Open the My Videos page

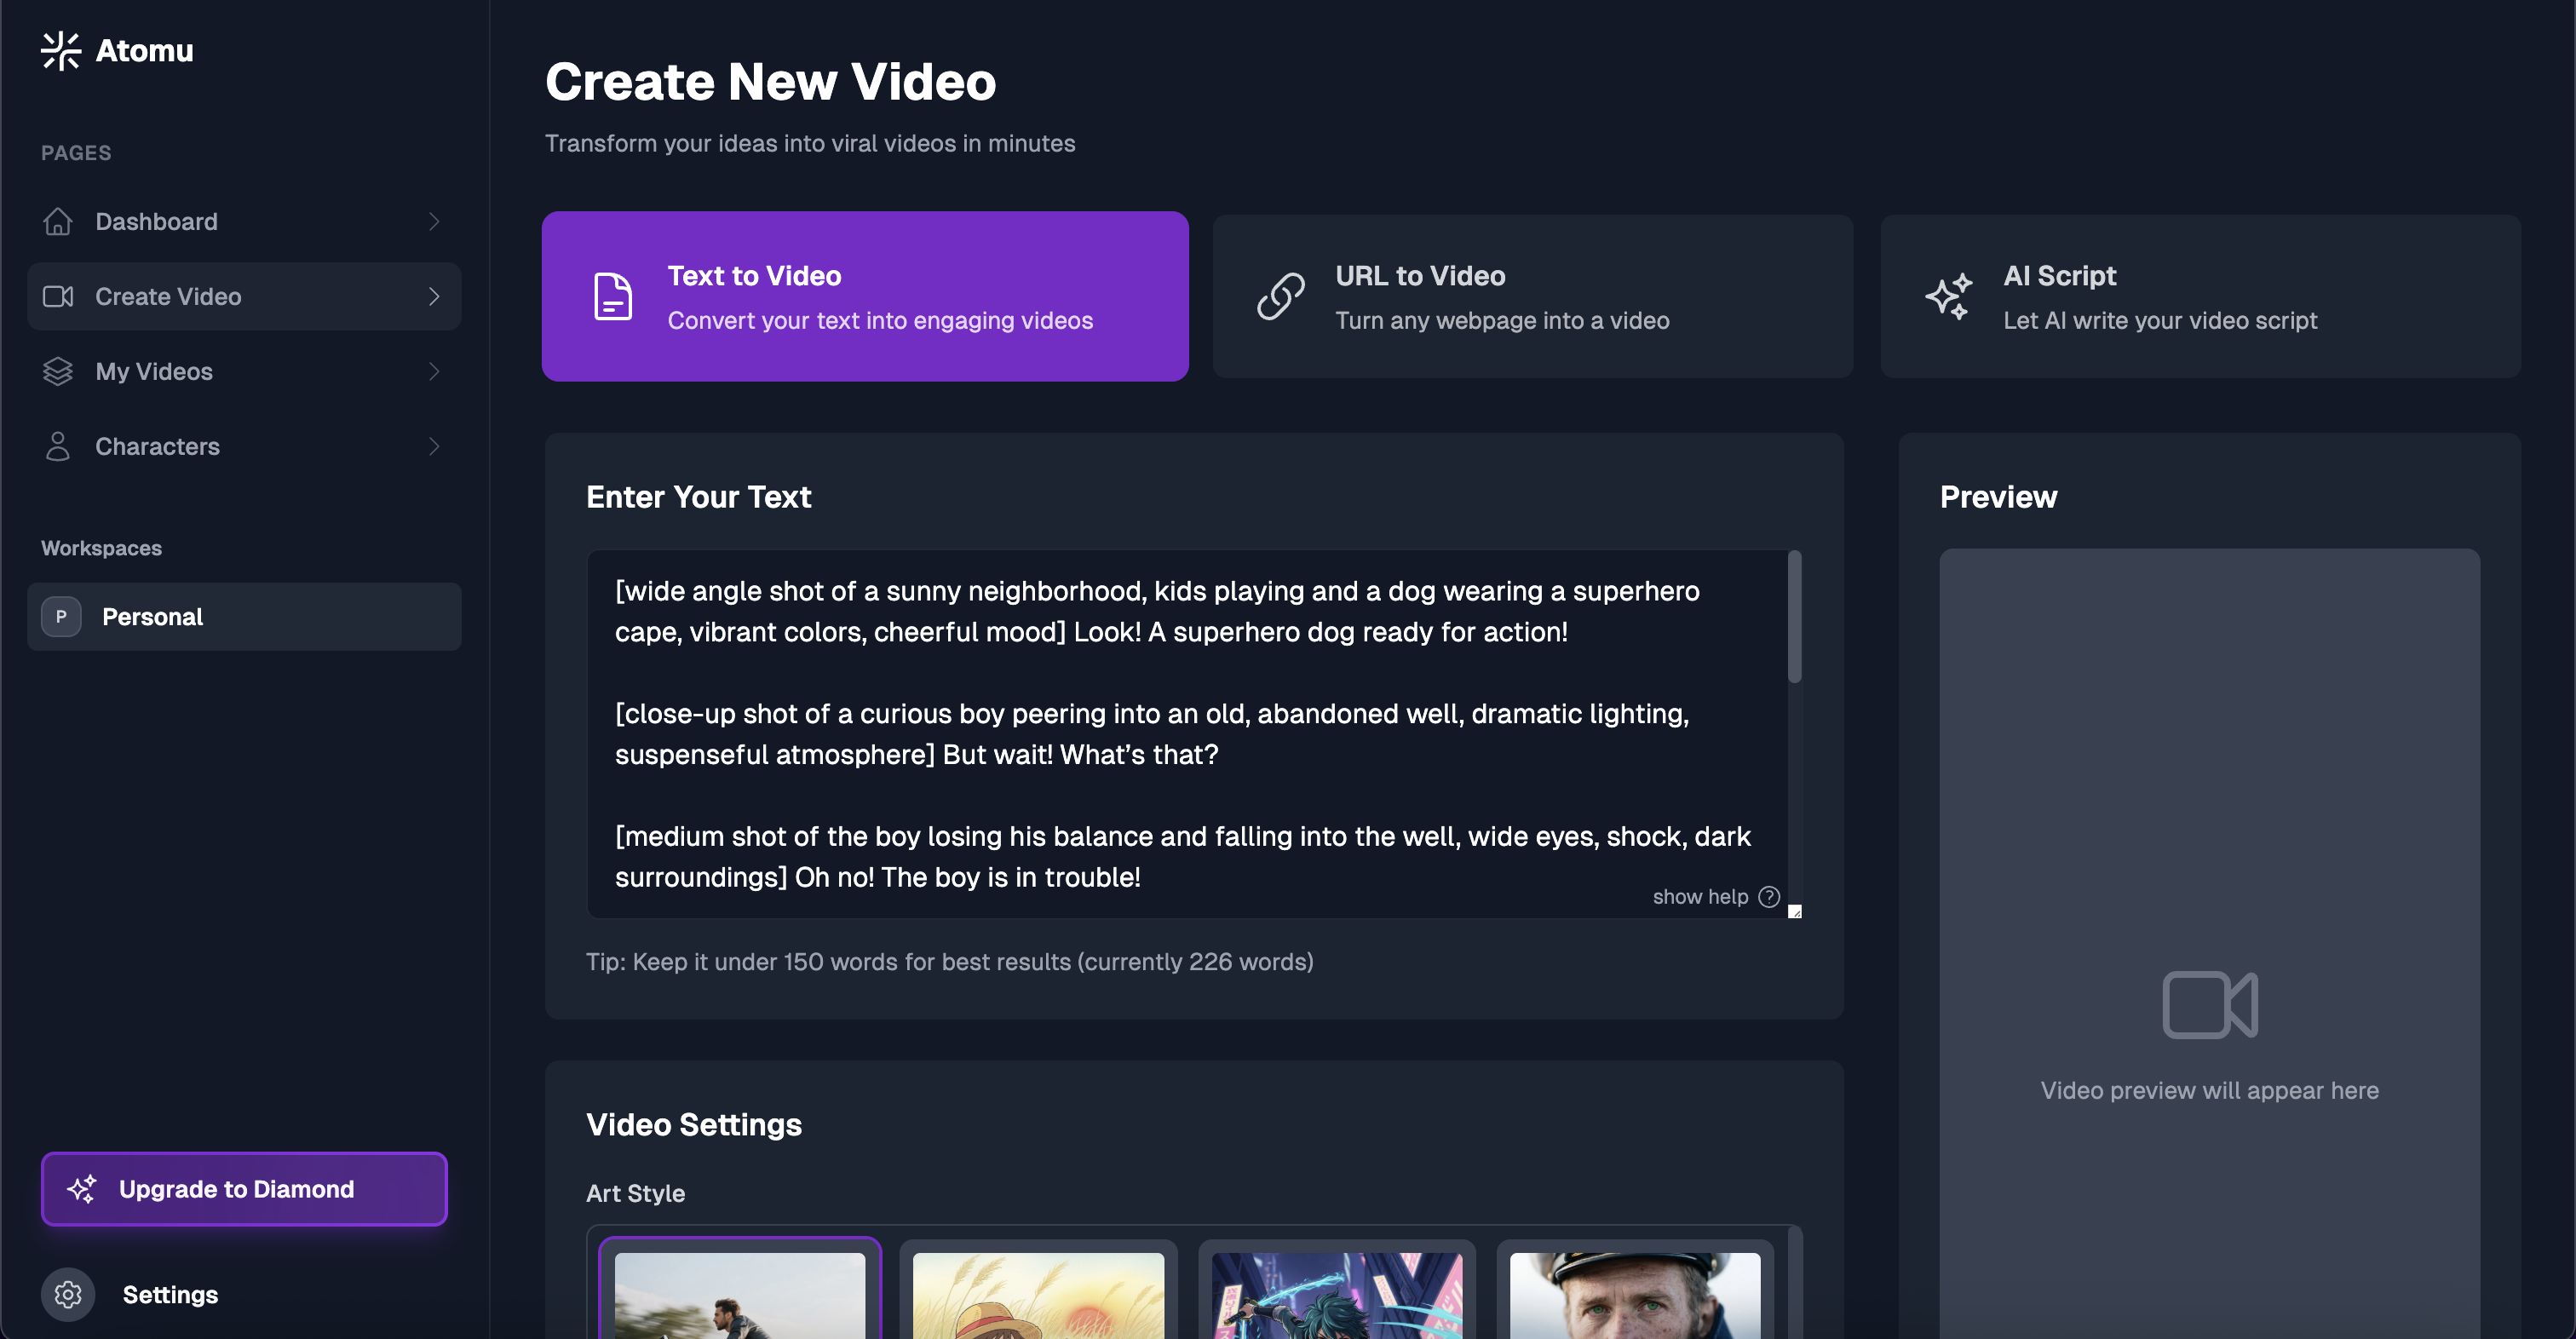point(244,371)
